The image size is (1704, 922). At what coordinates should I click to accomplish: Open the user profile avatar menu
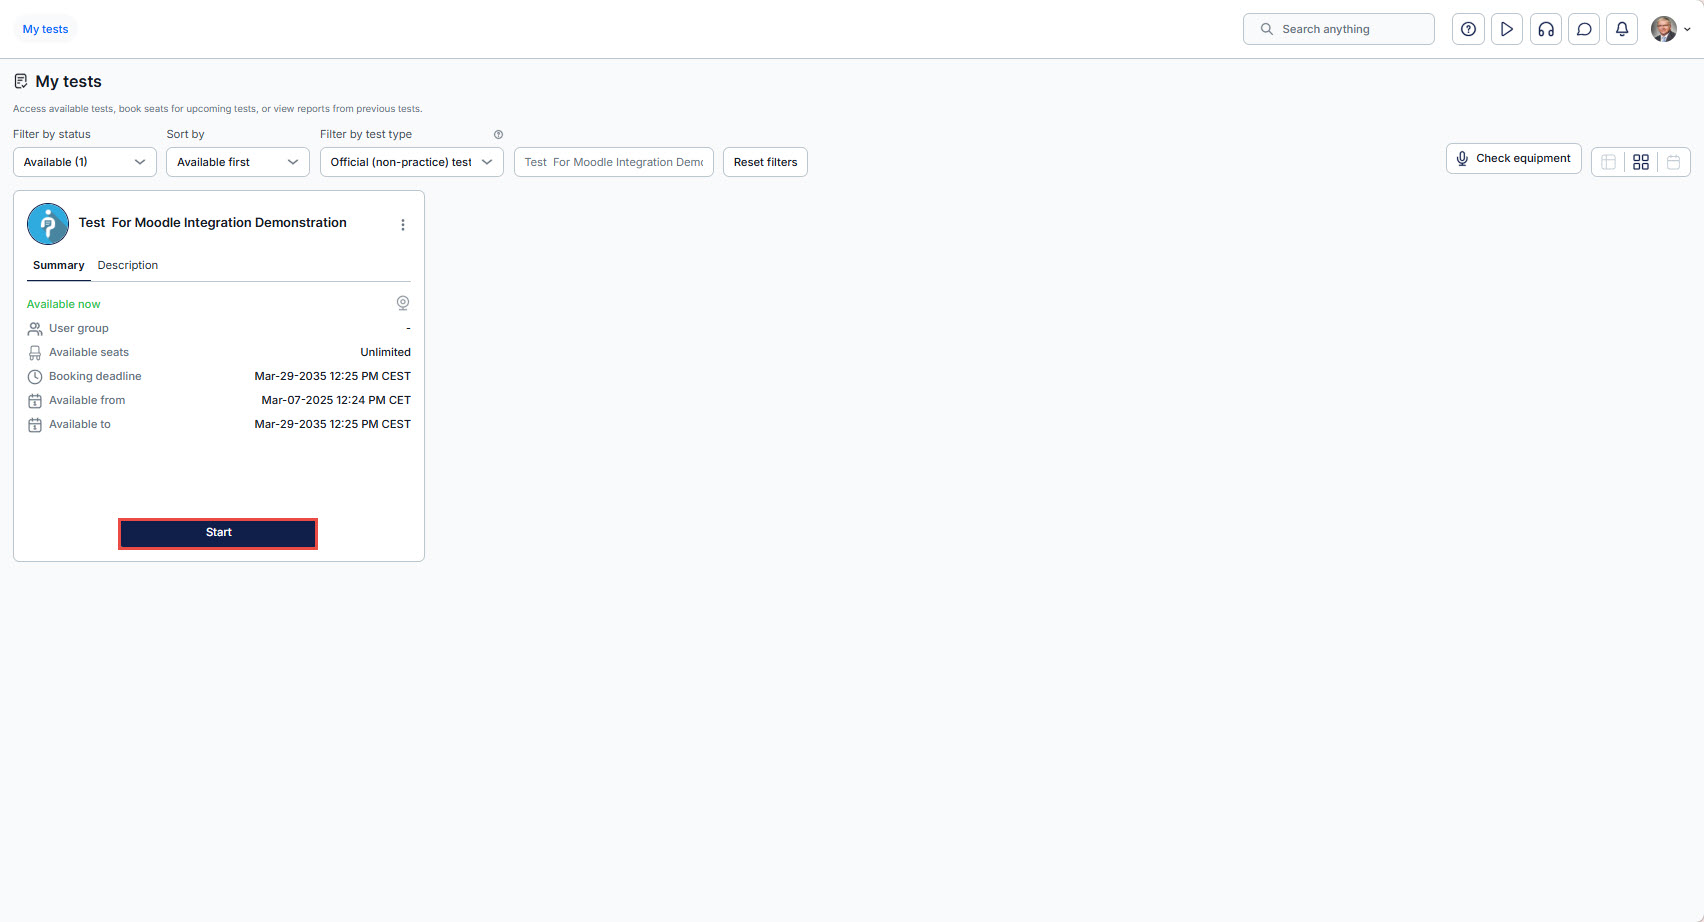tap(1669, 29)
